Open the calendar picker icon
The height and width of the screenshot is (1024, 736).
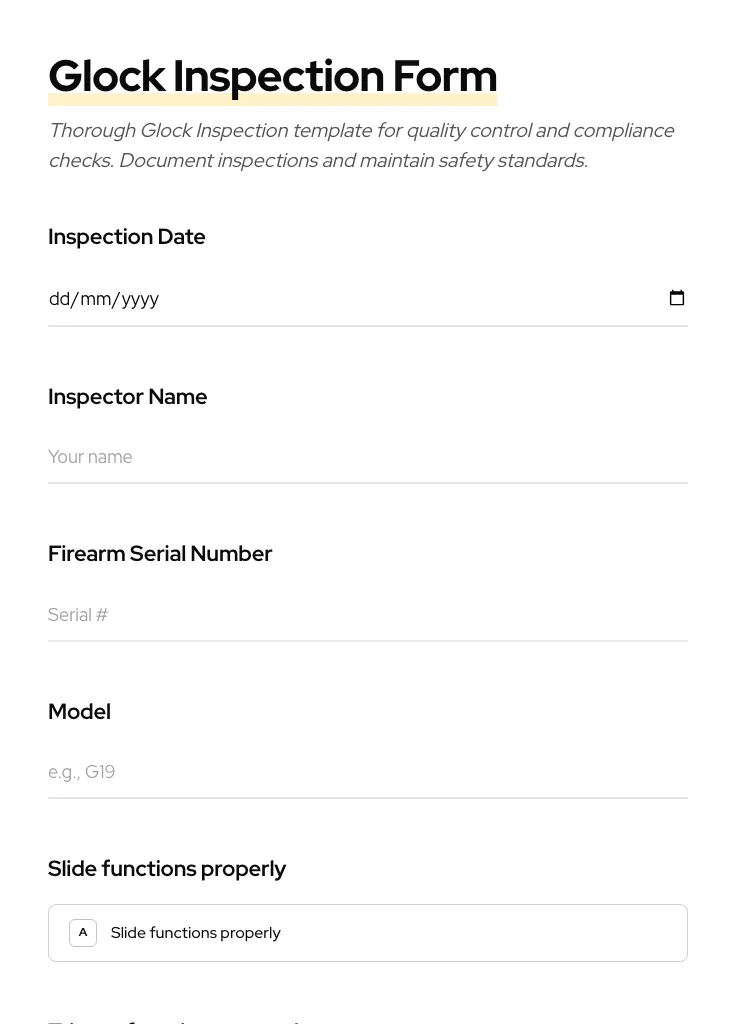(677, 298)
